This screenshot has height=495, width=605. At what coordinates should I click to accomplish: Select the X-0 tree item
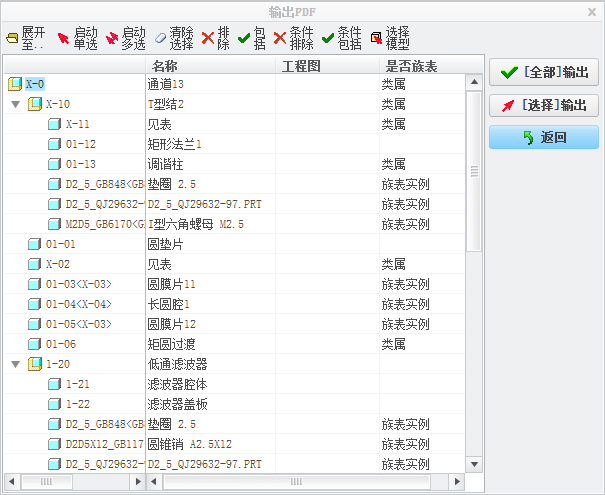[35, 84]
